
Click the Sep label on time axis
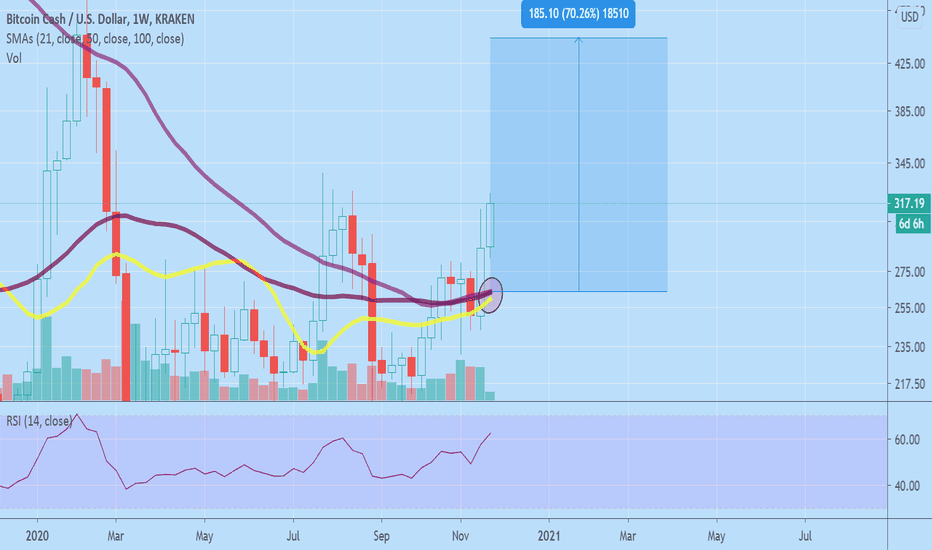[x=382, y=536]
